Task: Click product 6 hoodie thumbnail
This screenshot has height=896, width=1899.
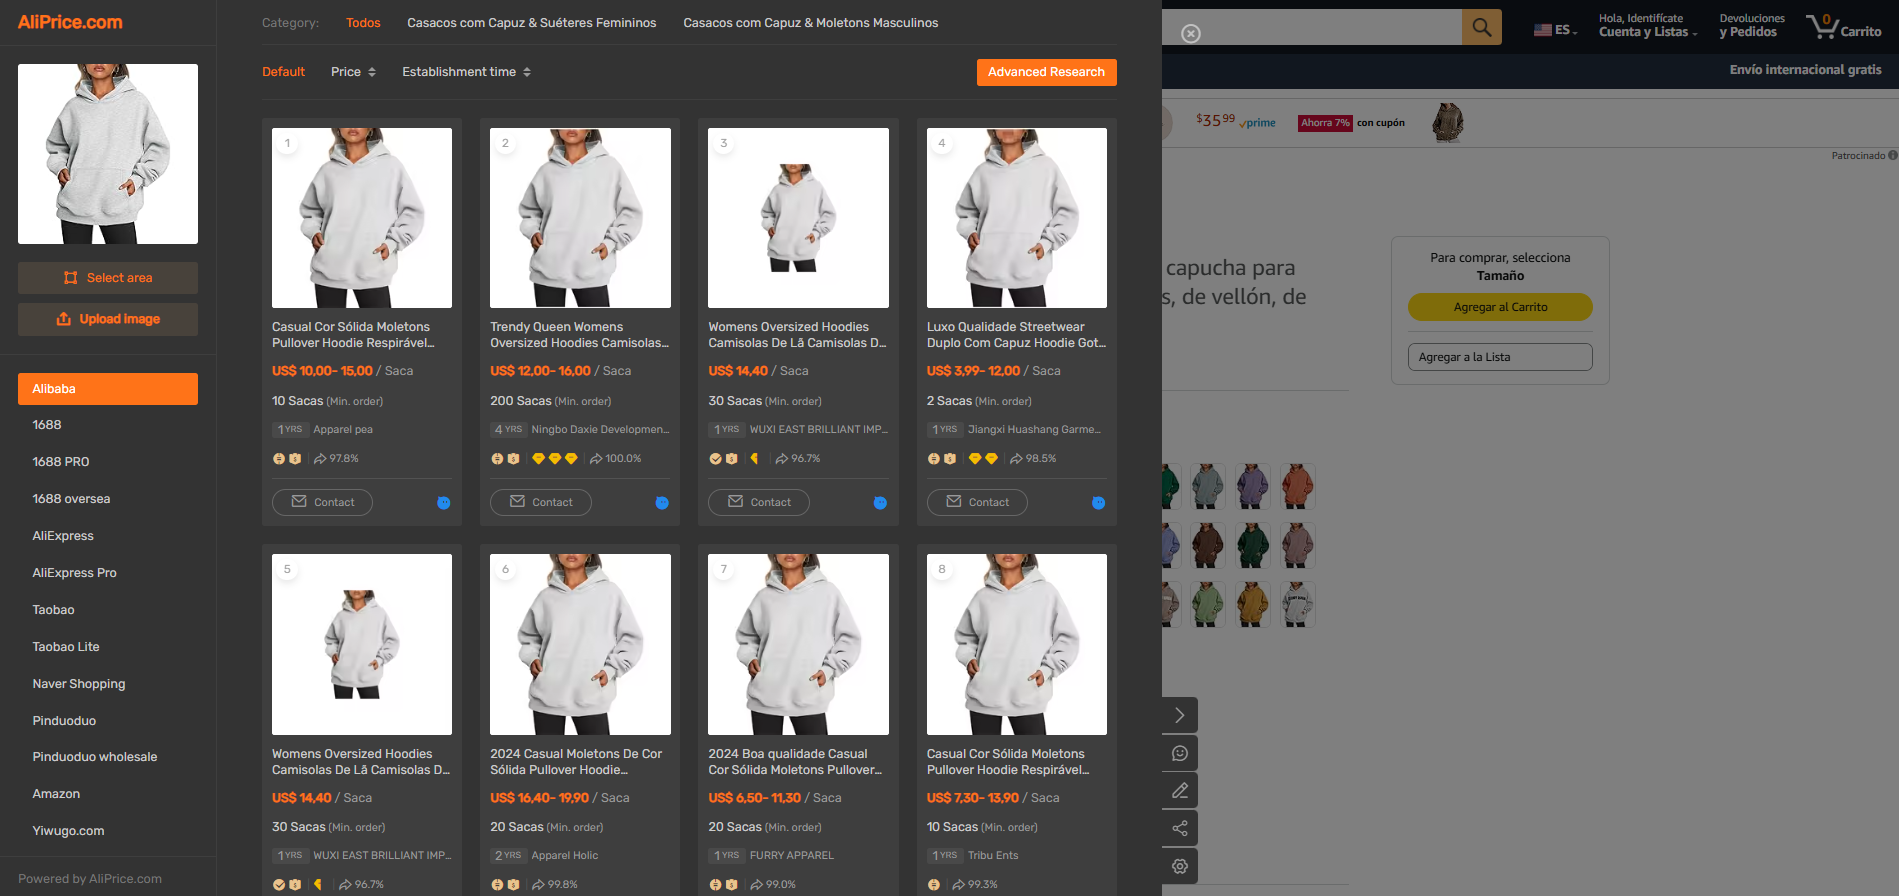Action: [580, 645]
